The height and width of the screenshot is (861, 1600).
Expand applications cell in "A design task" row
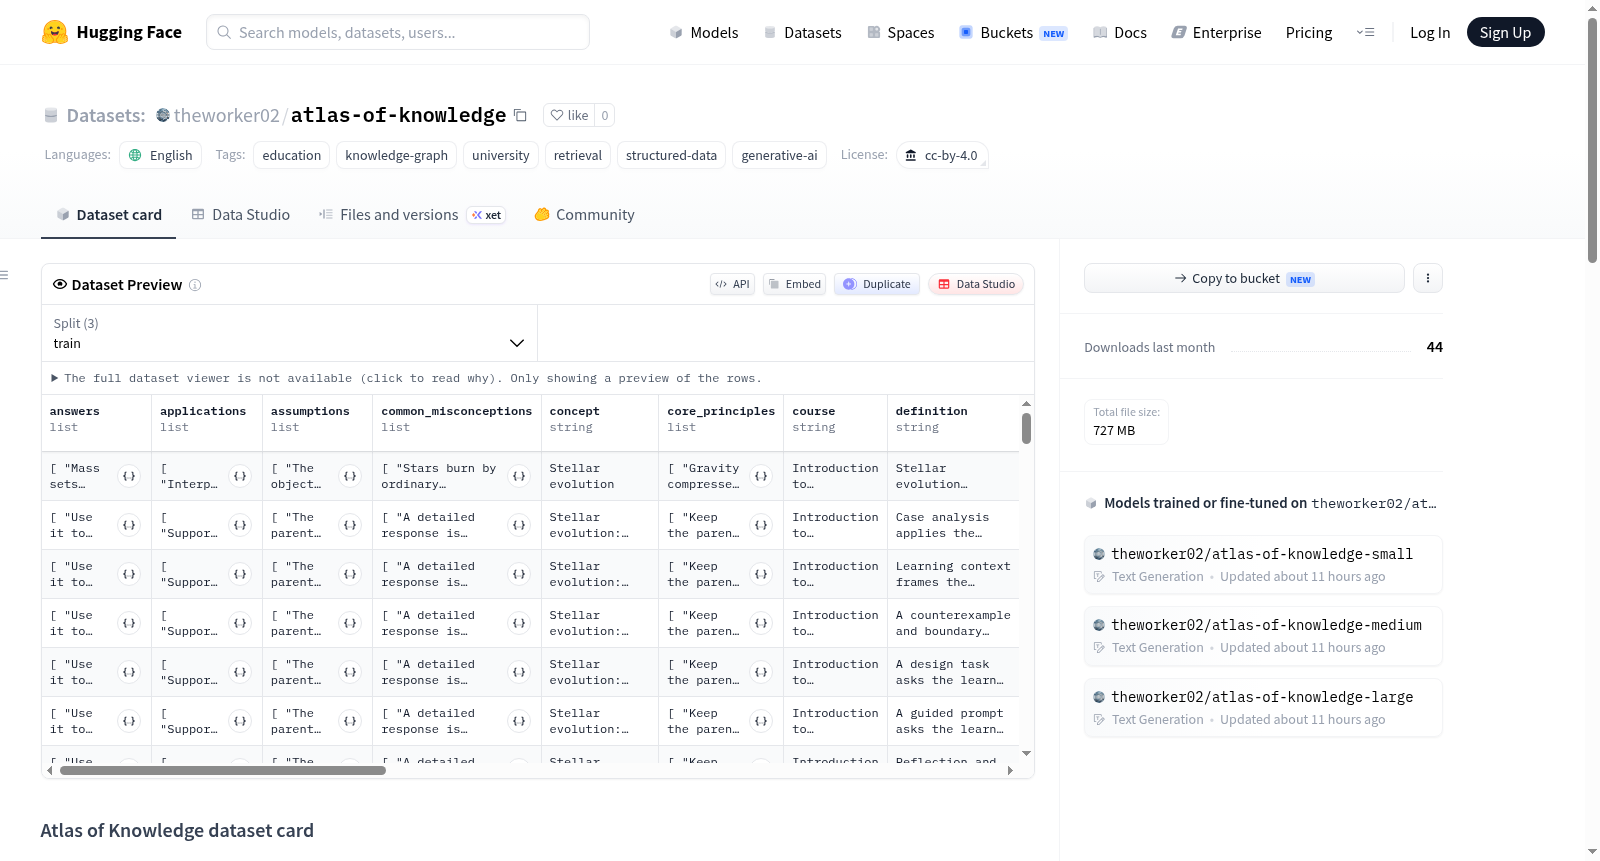coord(240,672)
